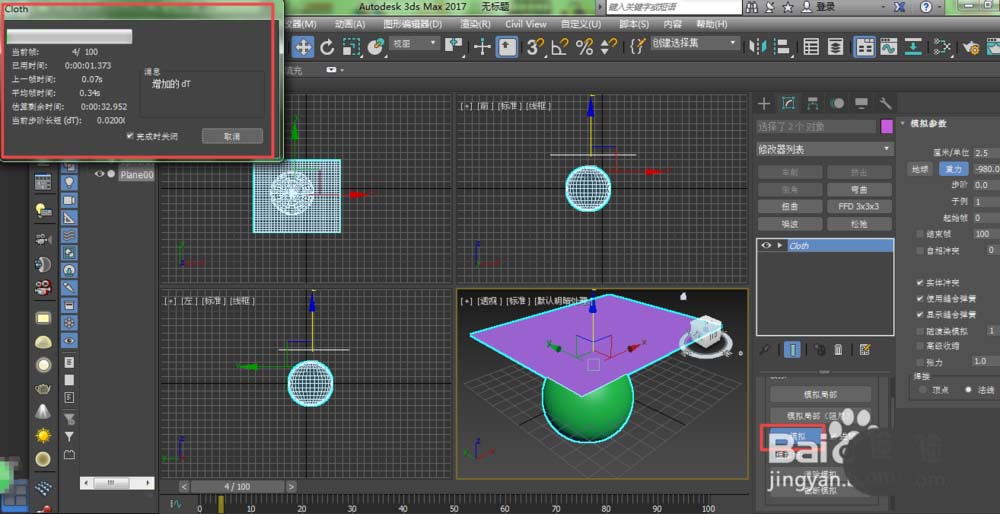Screen dimensions: 1000x514
Task: Select the normal weld radio button
Action: point(968,389)
